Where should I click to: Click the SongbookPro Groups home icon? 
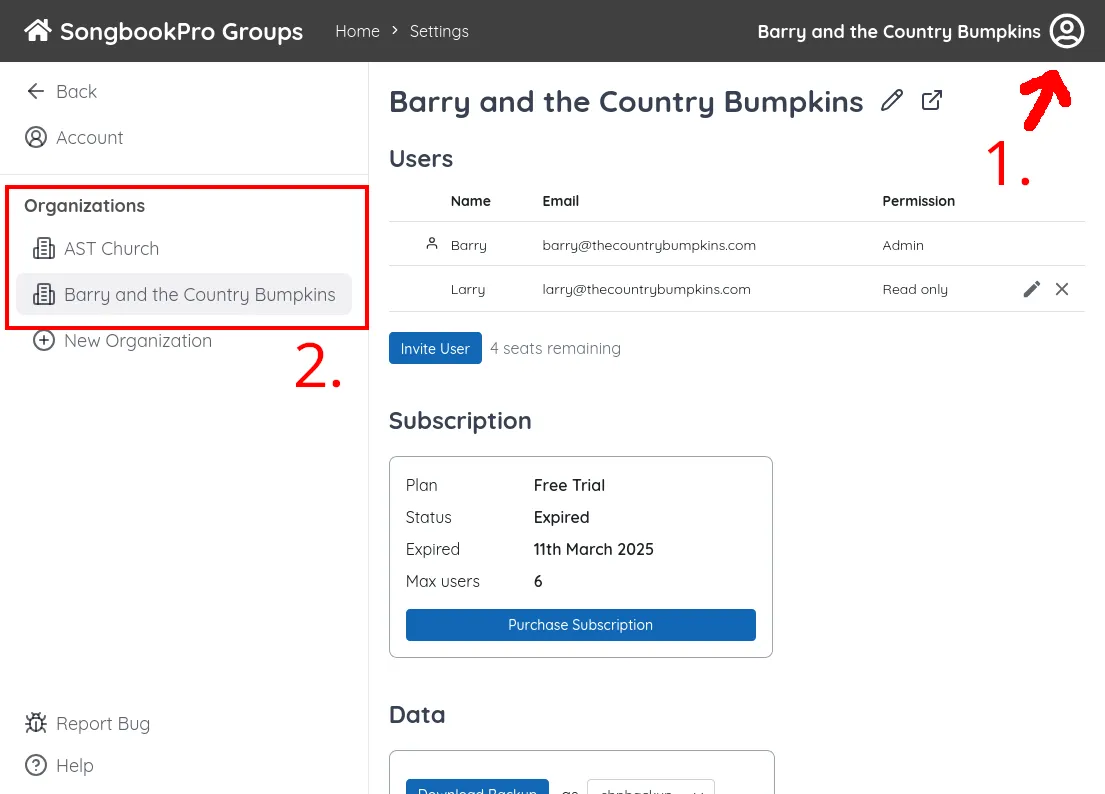[x=37, y=30]
